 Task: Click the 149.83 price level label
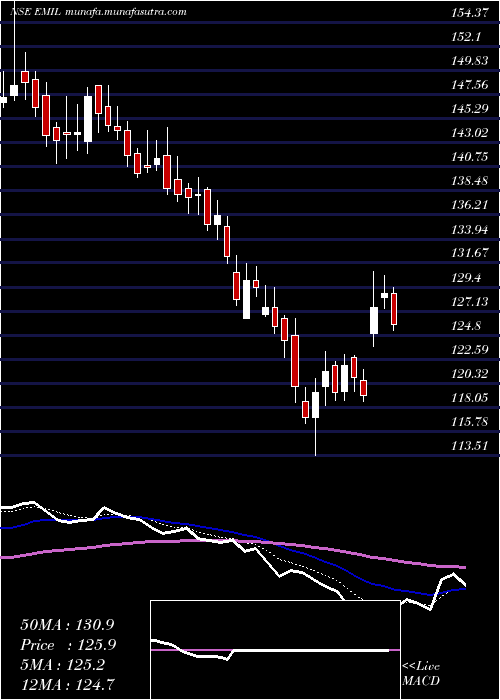(x=469, y=62)
